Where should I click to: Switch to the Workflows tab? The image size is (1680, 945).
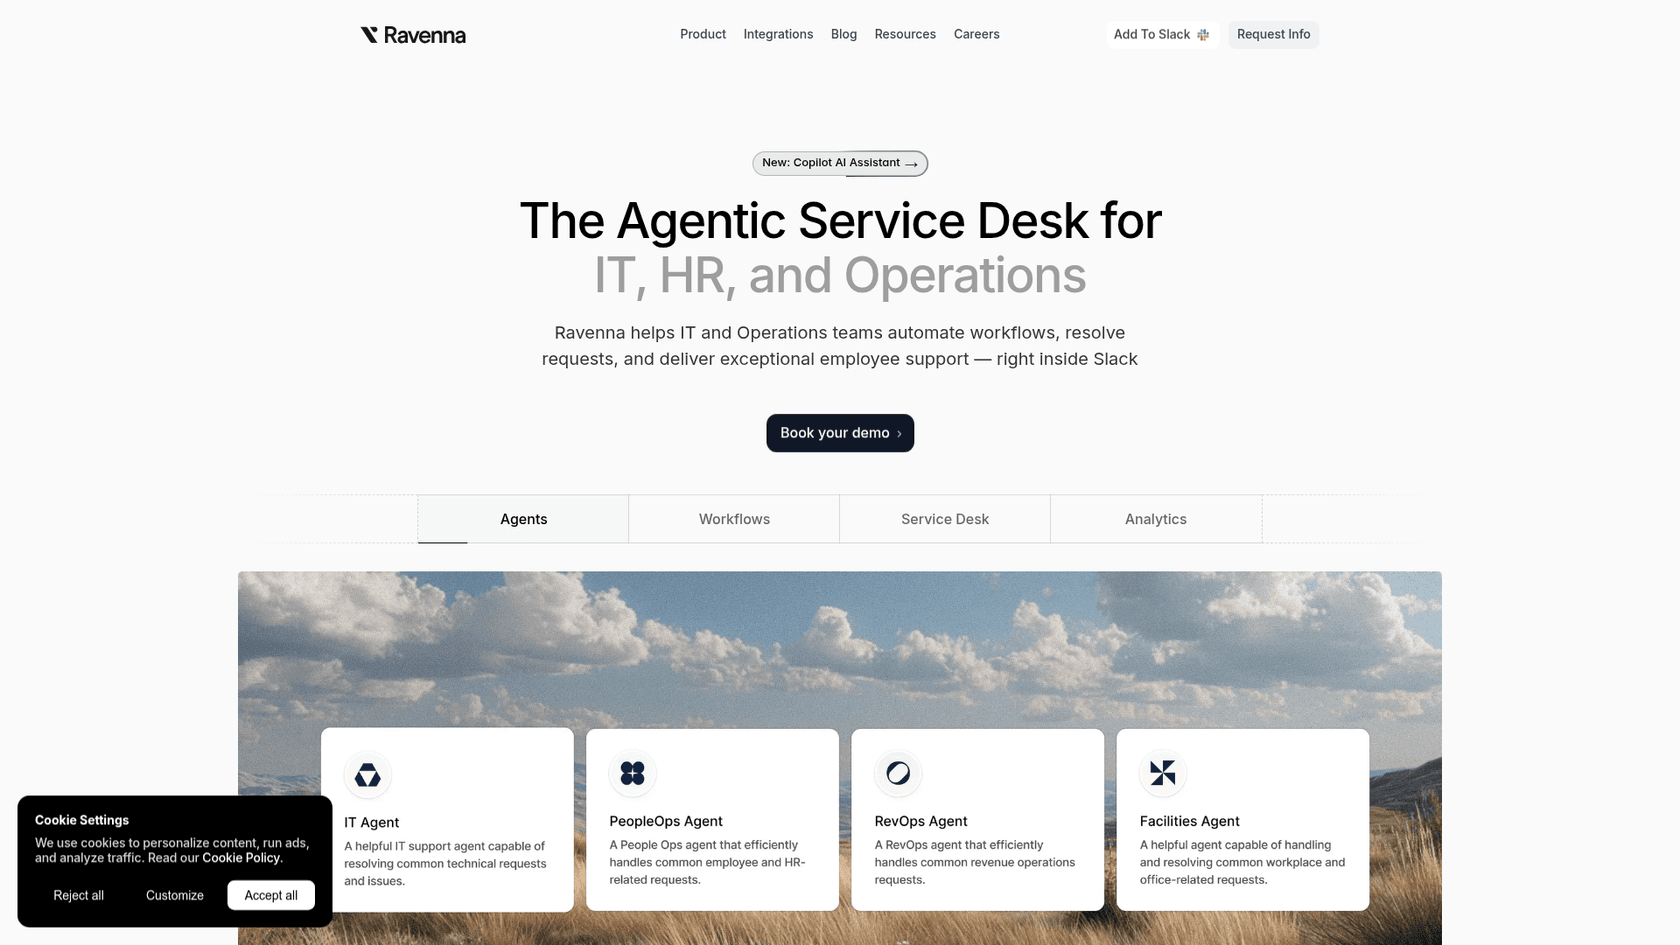[x=734, y=519]
